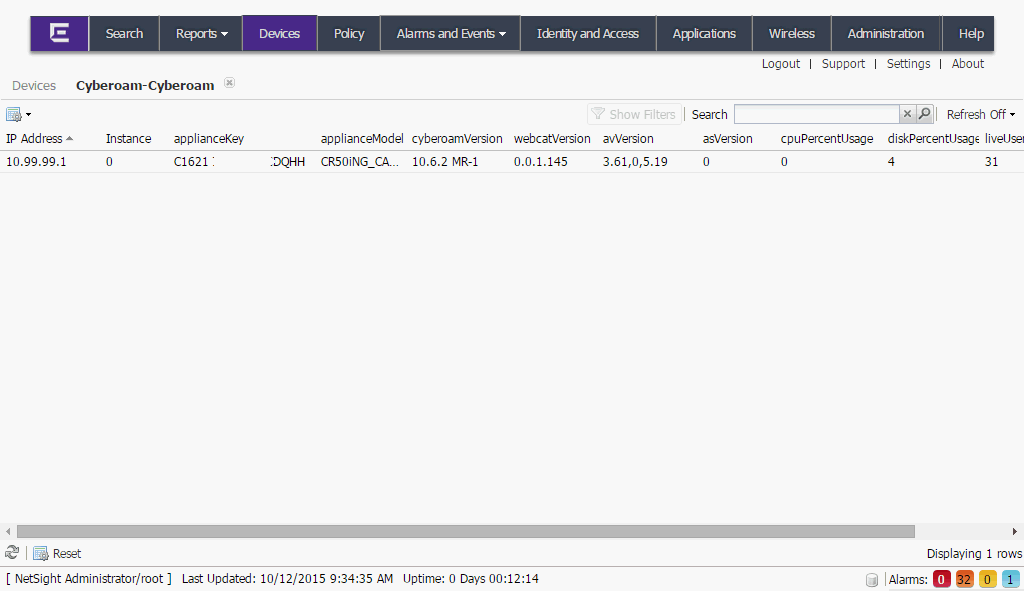Click the NetSight Administrator/root status text
Viewport: 1024px width, 591px height.
coord(89,579)
